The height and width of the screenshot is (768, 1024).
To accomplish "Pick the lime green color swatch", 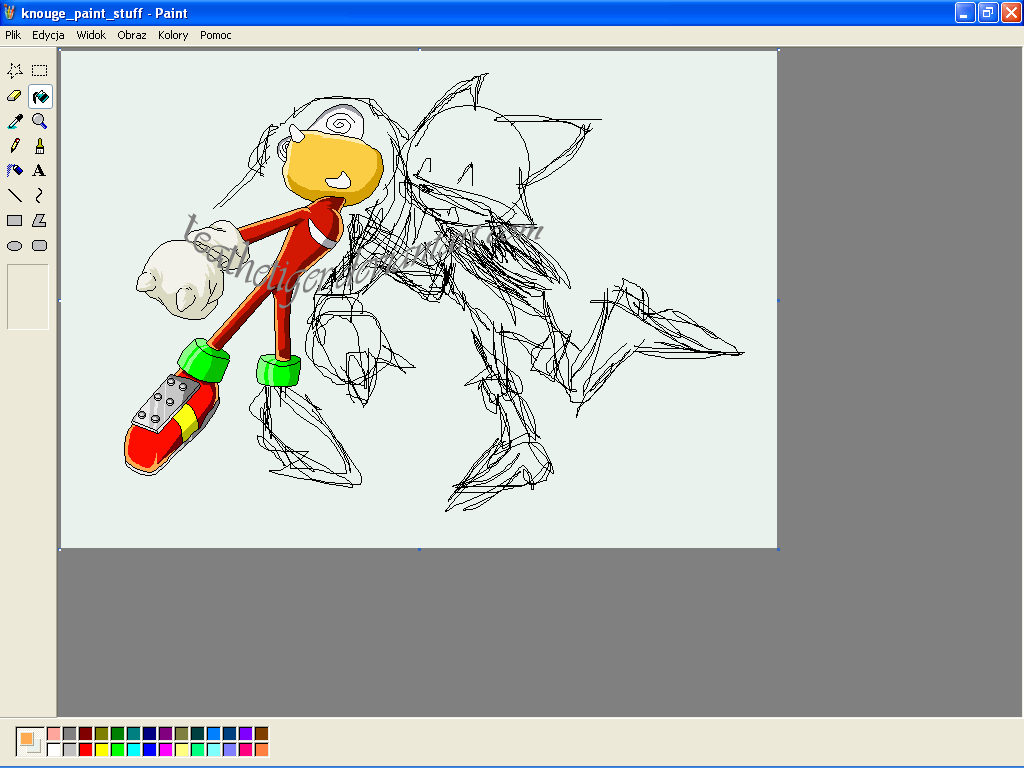I will point(118,750).
